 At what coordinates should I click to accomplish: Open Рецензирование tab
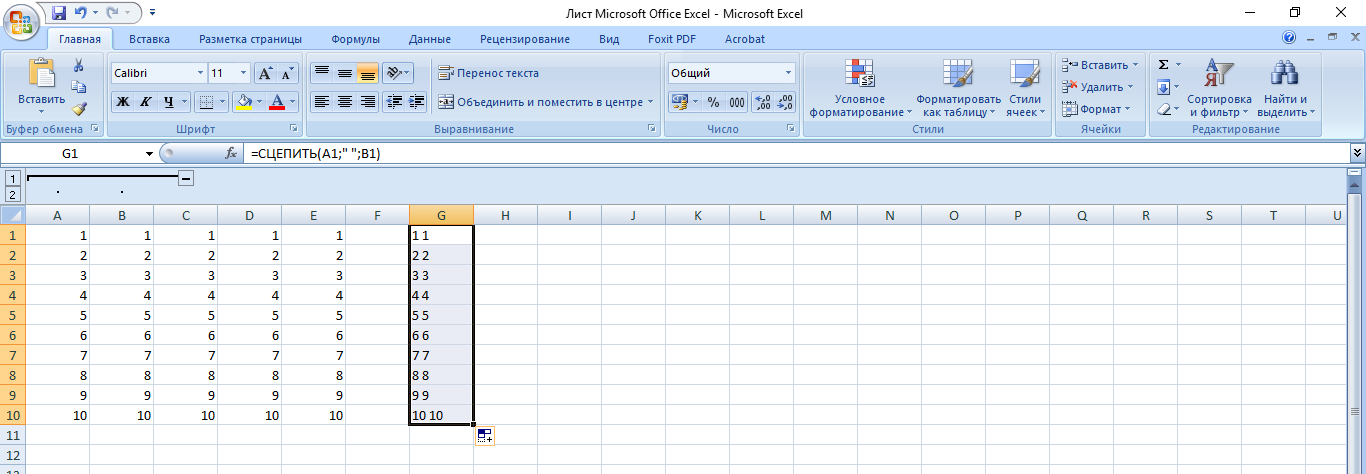click(x=525, y=39)
